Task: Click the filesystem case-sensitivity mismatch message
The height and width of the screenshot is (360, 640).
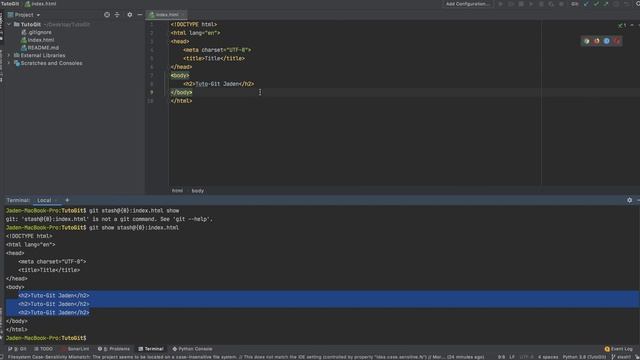Action: (246, 357)
